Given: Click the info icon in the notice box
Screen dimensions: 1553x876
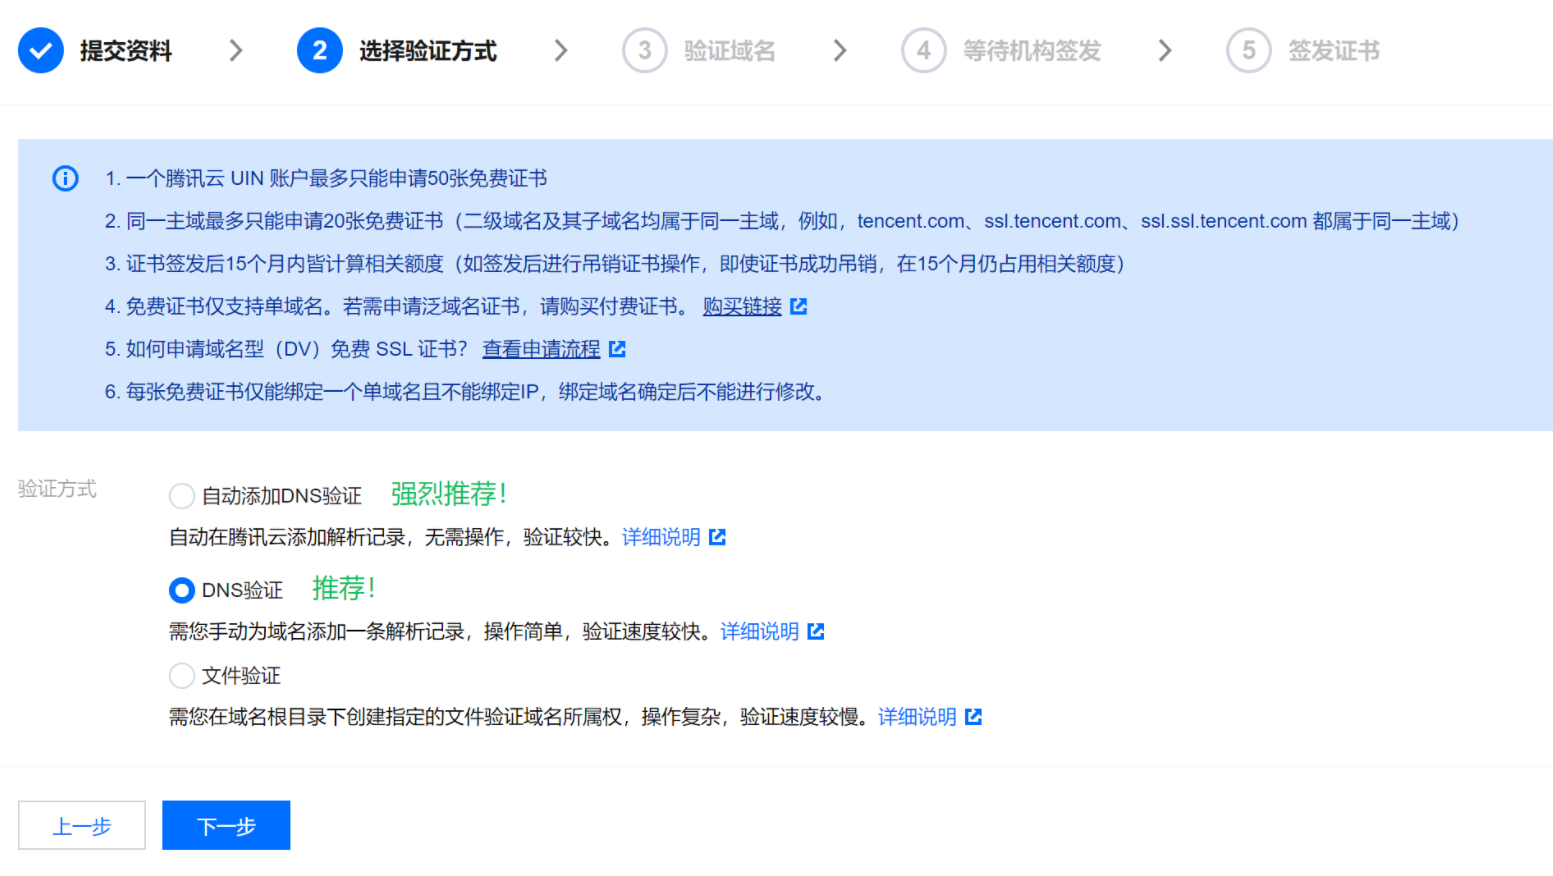Looking at the screenshot, I should pos(65,179).
